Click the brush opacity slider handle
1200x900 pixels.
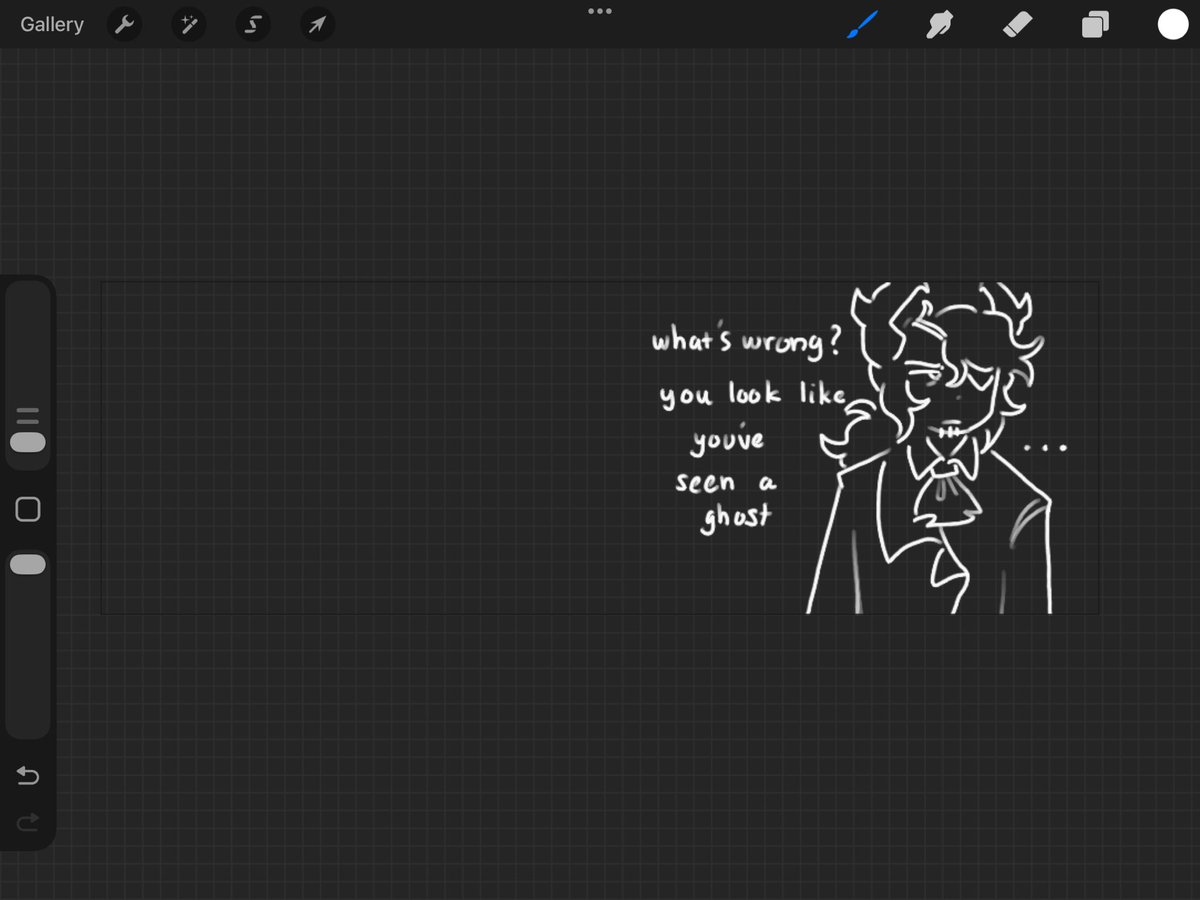pyautogui.click(x=28, y=565)
